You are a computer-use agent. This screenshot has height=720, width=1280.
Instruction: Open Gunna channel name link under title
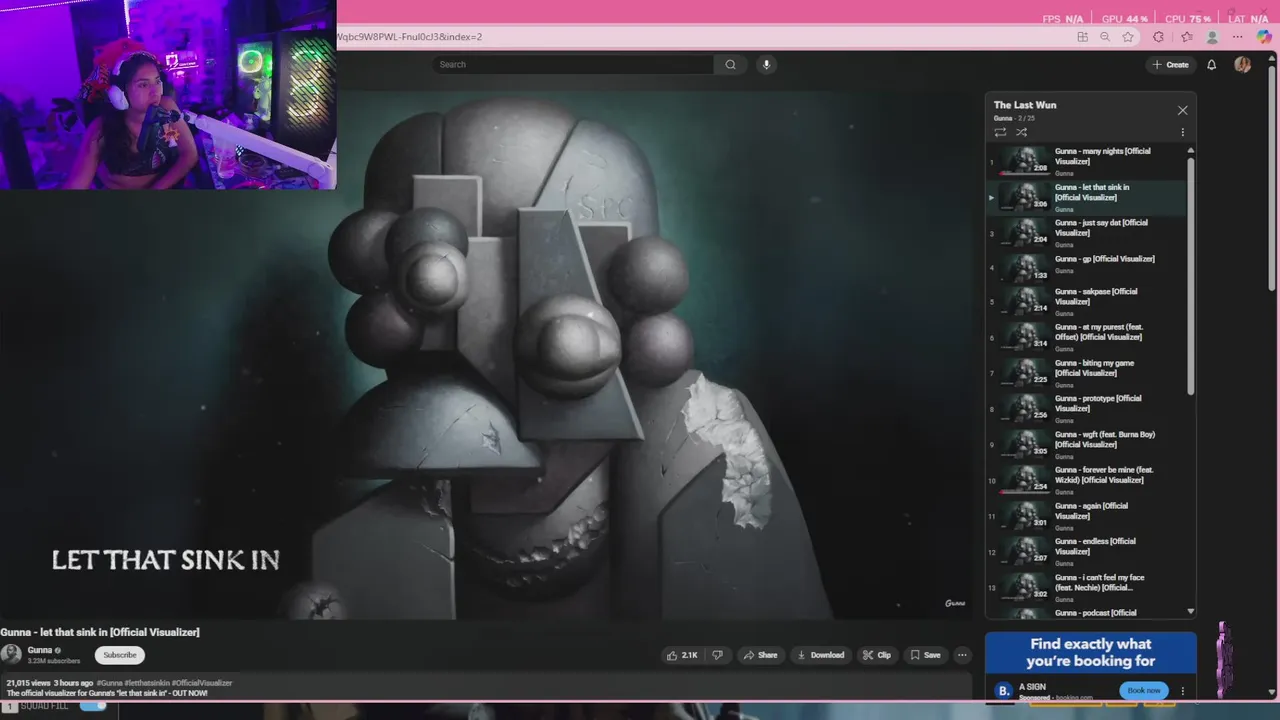tap(40, 650)
